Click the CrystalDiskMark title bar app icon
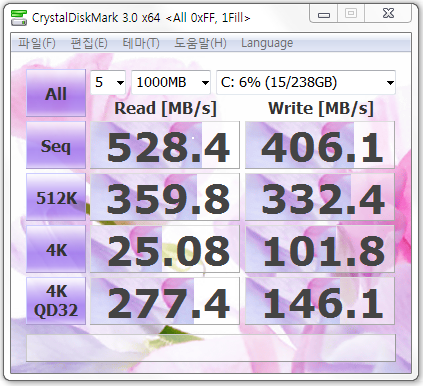The height and width of the screenshot is (386, 423). [19, 18]
